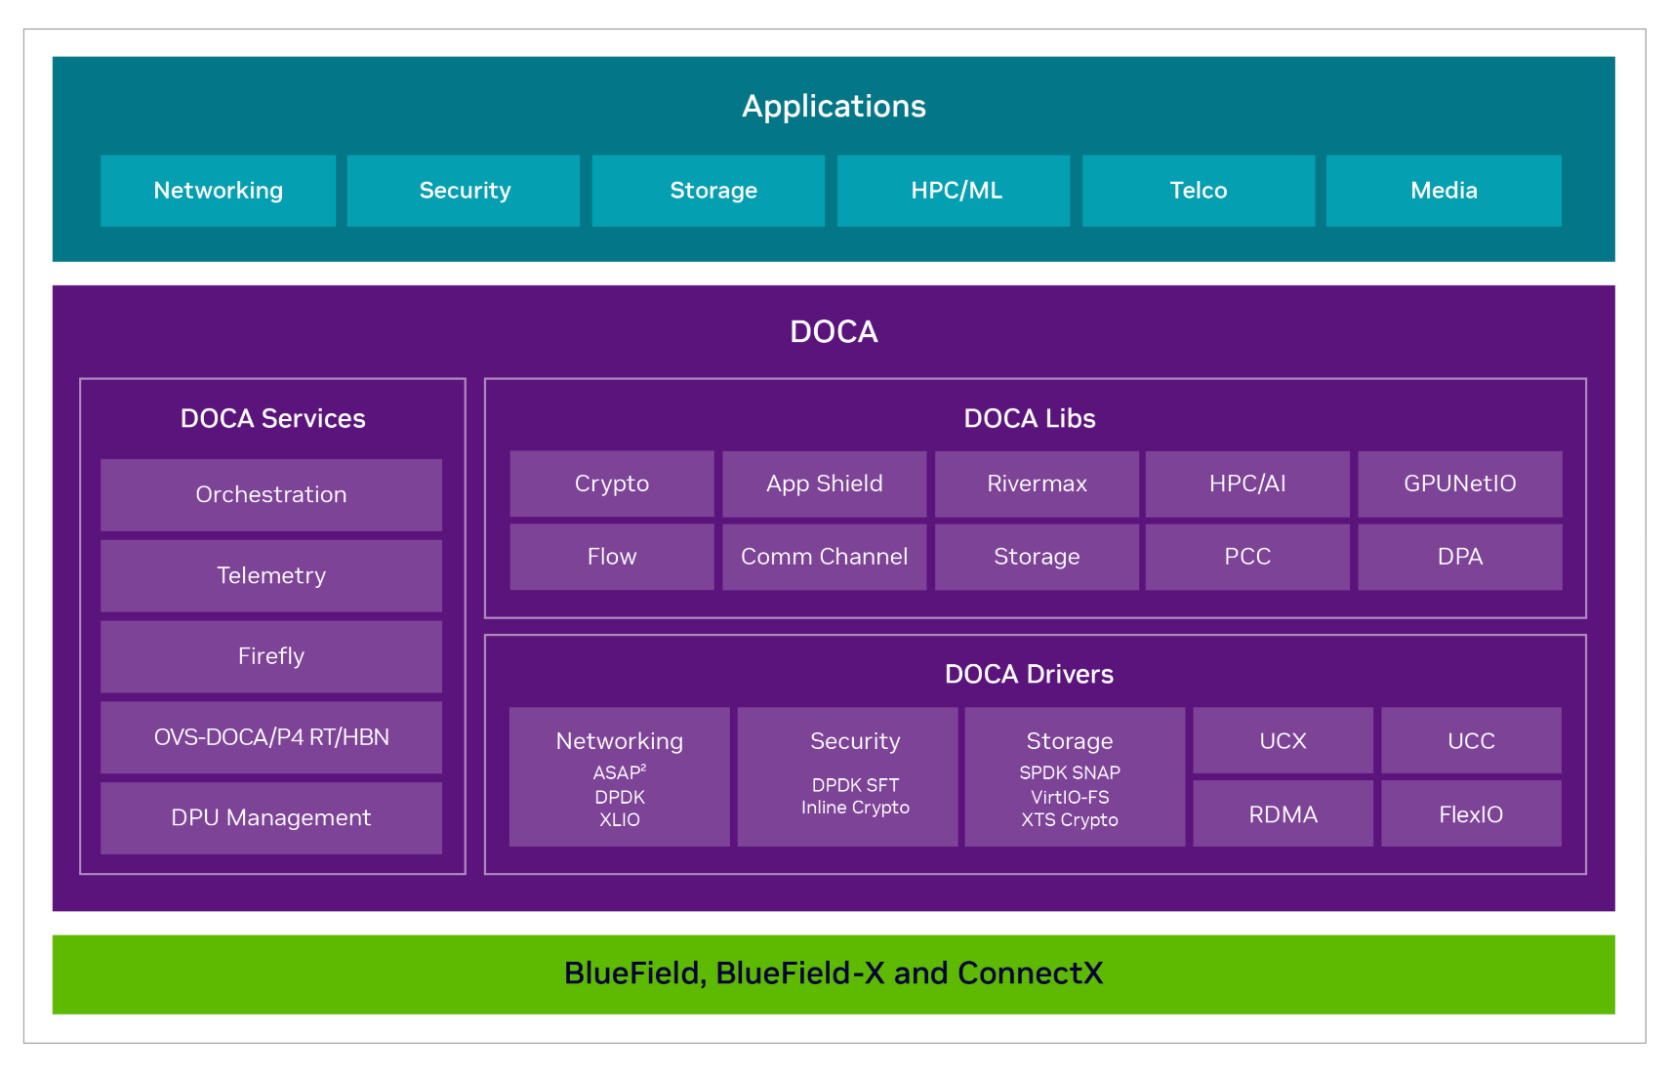
Task: Select the Firefly service box
Action: [271, 656]
